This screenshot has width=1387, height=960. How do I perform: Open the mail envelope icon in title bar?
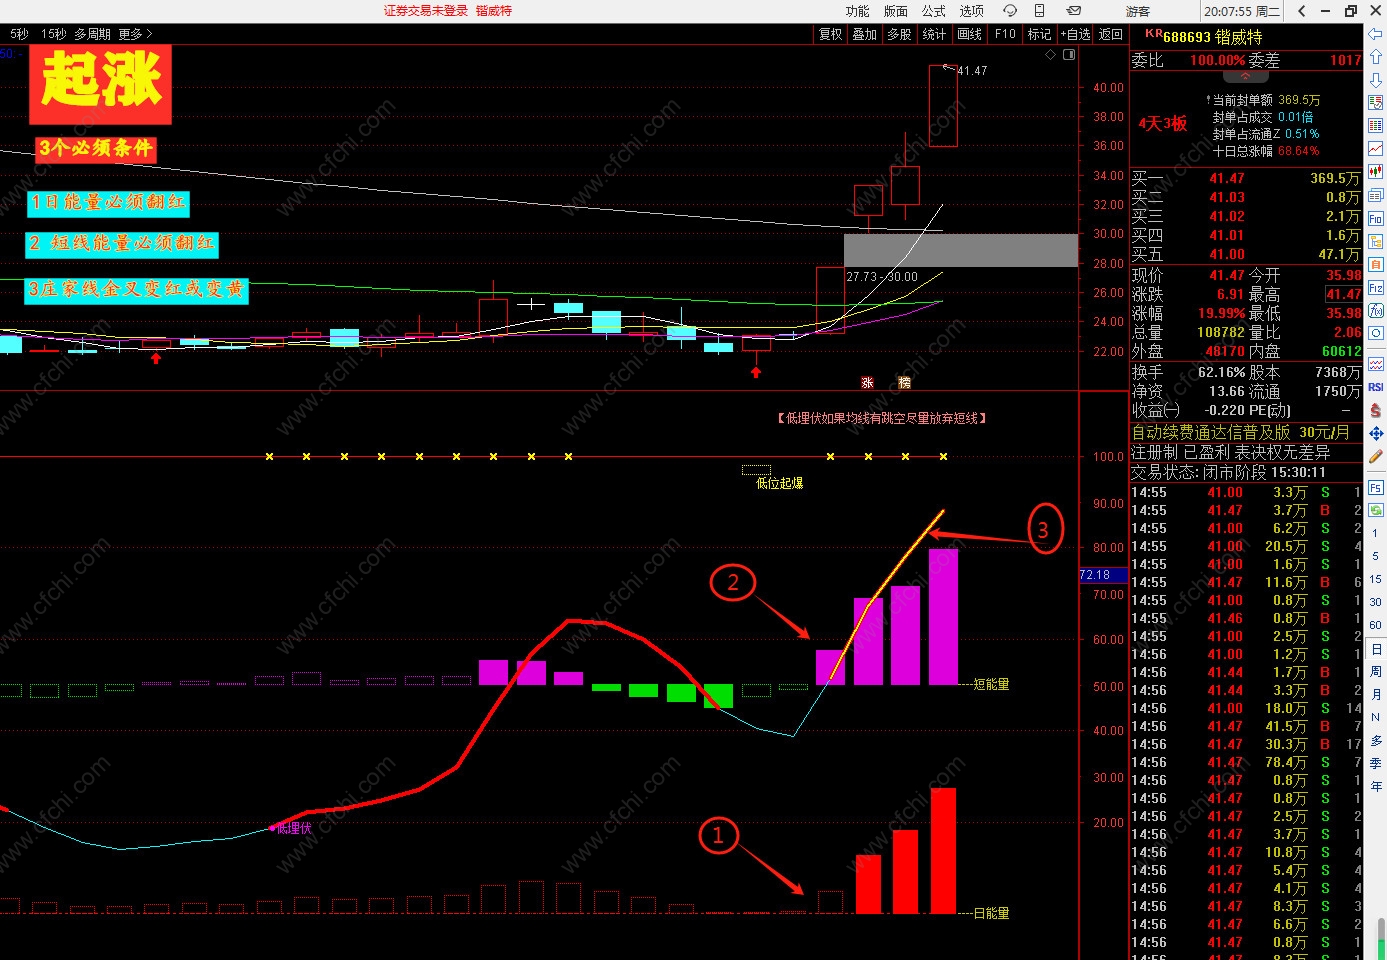(x=1074, y=11)
